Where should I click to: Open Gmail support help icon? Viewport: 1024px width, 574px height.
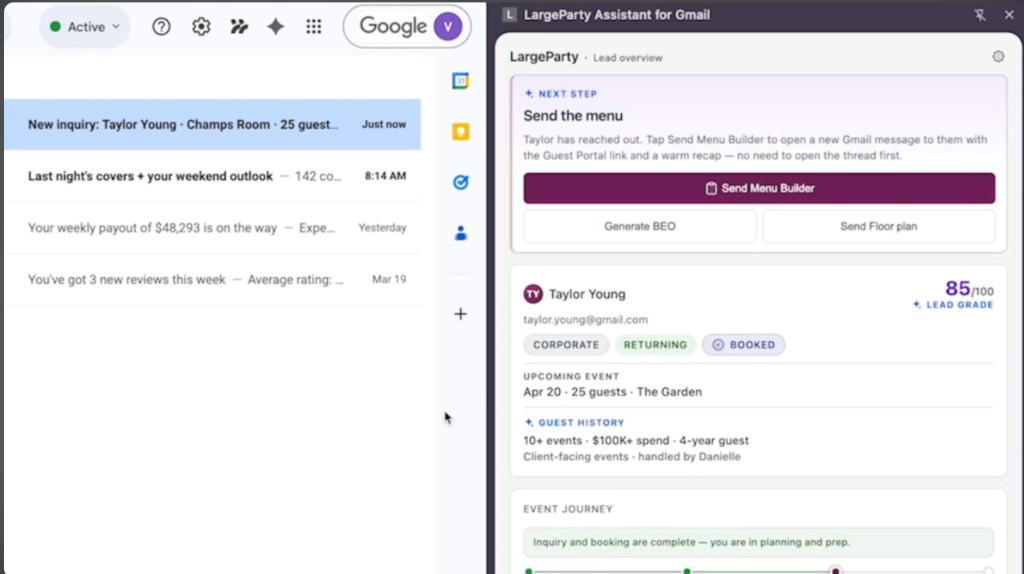(161, 27)
